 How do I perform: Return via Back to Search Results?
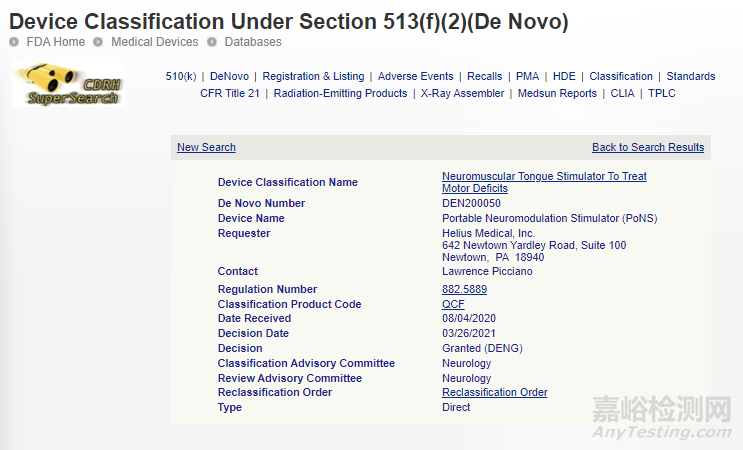(x=648, y=147)
